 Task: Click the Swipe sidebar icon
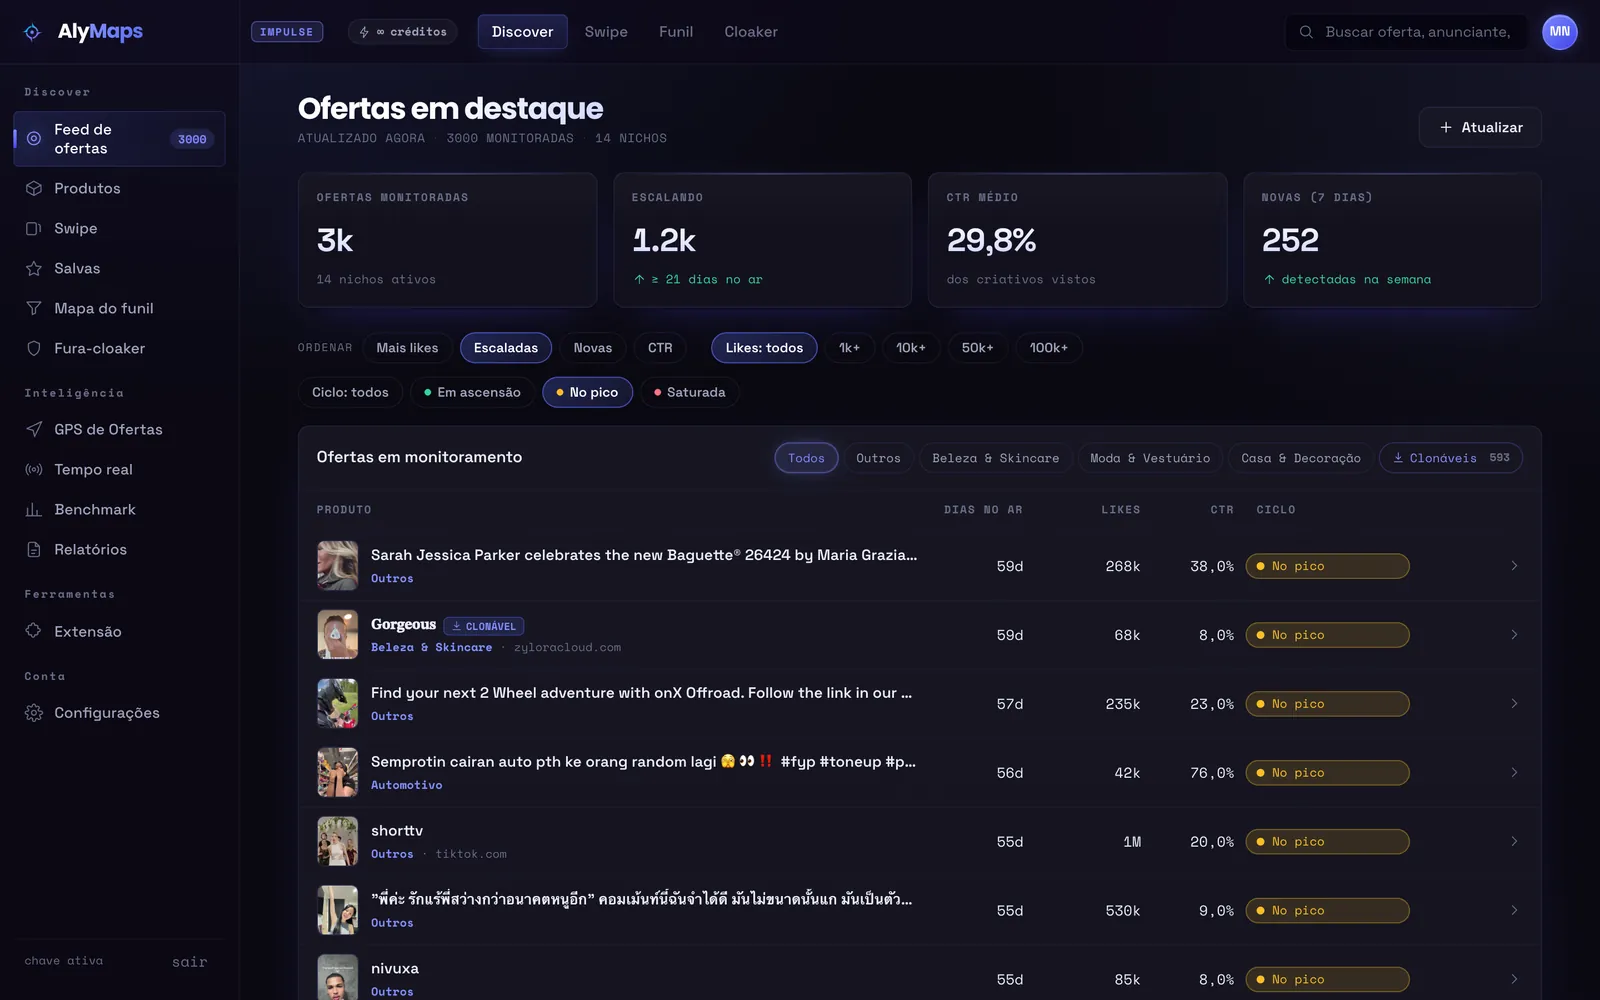point(34,228)
